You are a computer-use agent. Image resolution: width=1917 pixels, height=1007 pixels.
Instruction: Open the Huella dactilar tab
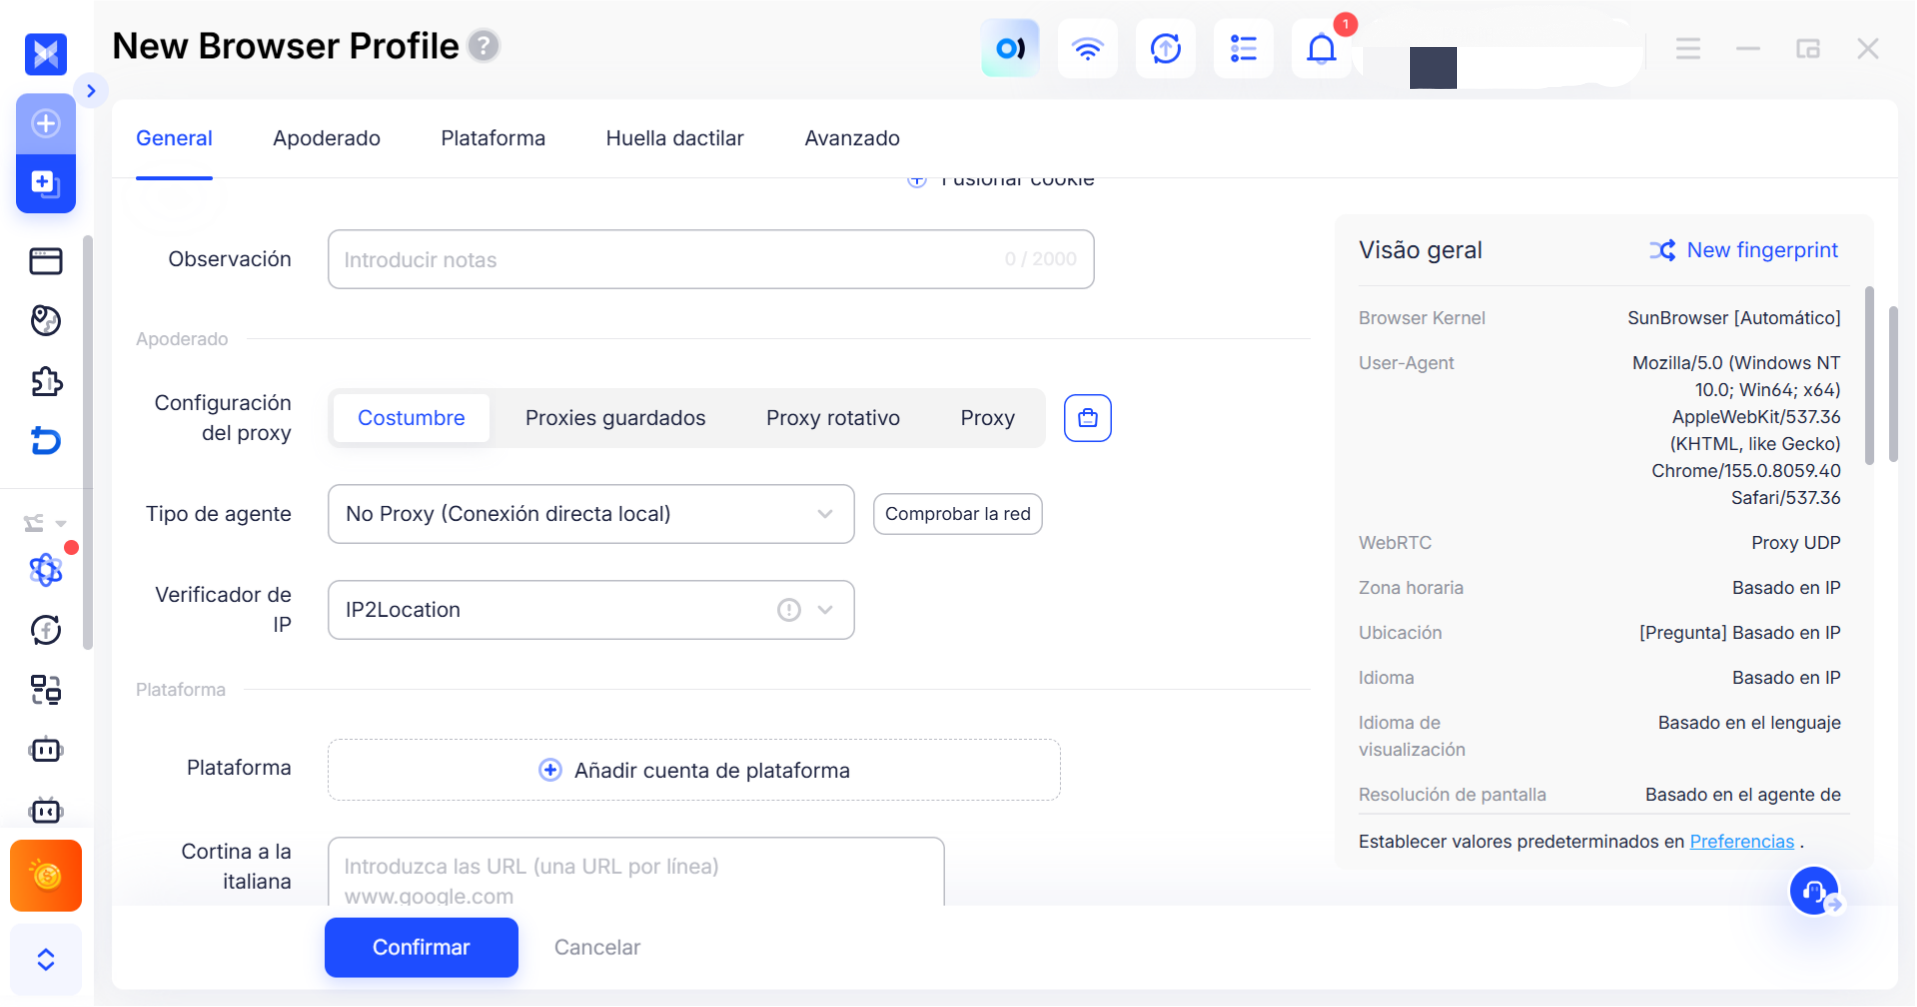675,138
